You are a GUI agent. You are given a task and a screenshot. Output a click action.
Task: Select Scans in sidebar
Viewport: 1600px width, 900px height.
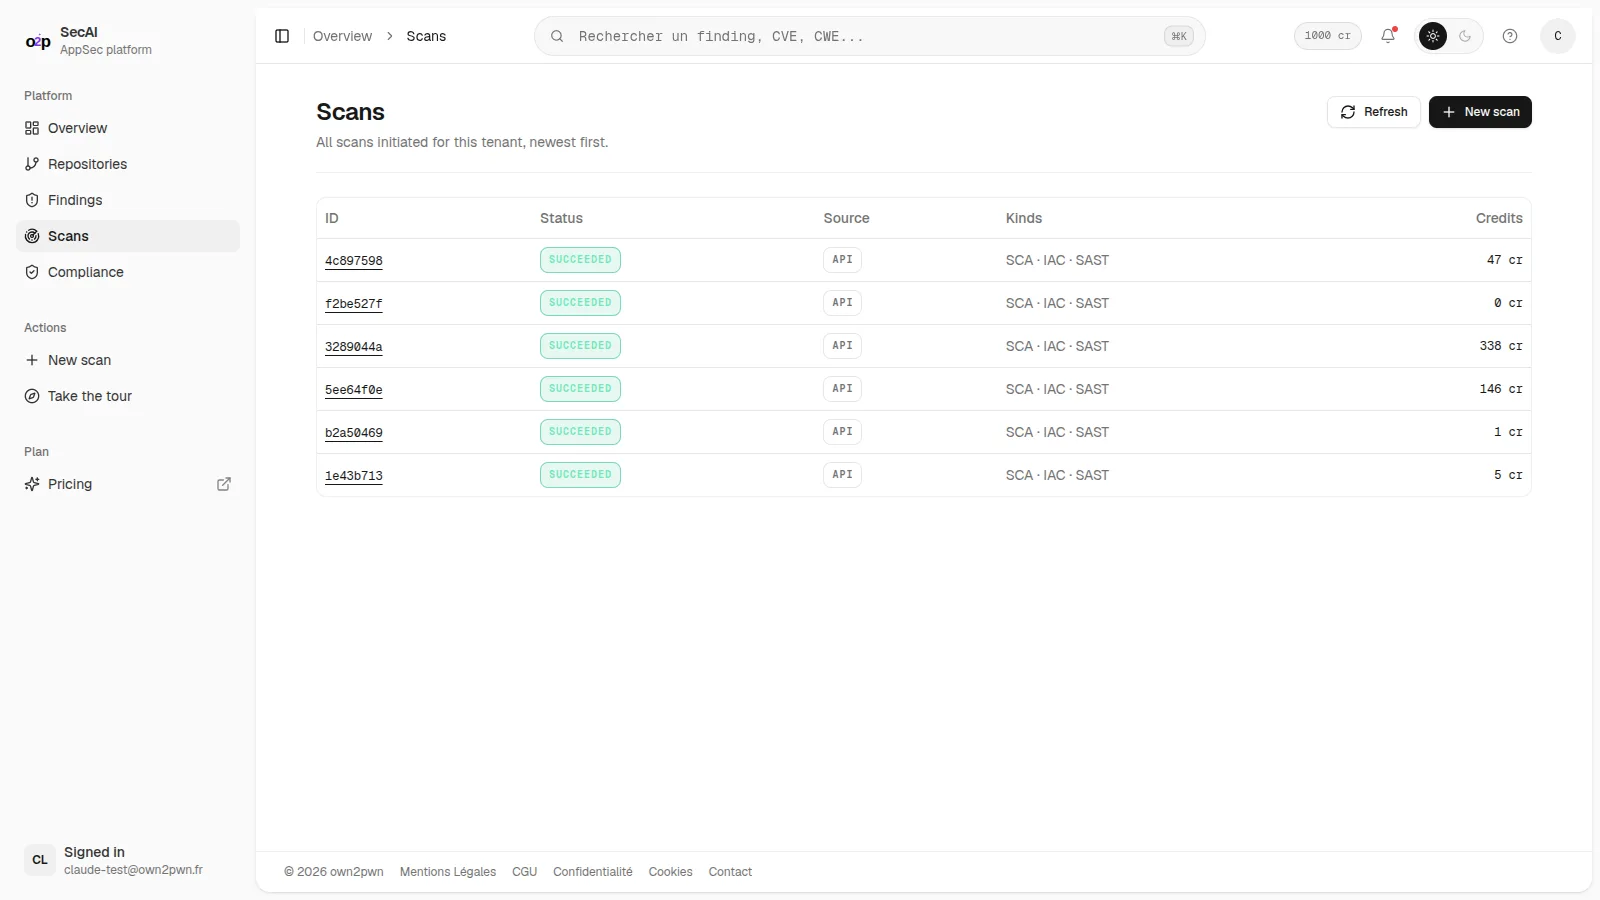pyautogui.click(x=128, y=236)
